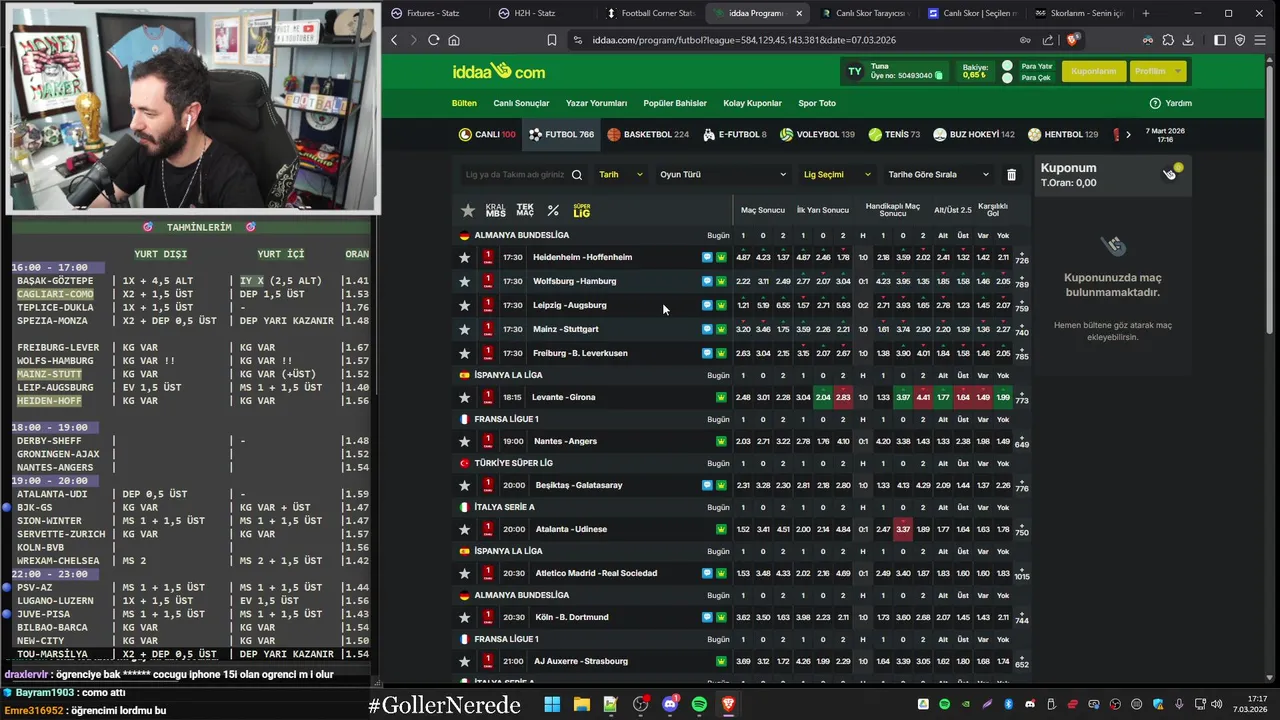Favorite the Beşiktaş - Galatasaray match star
The image size is (1280, 720).
pyautogui.click(x=464, y=485)
